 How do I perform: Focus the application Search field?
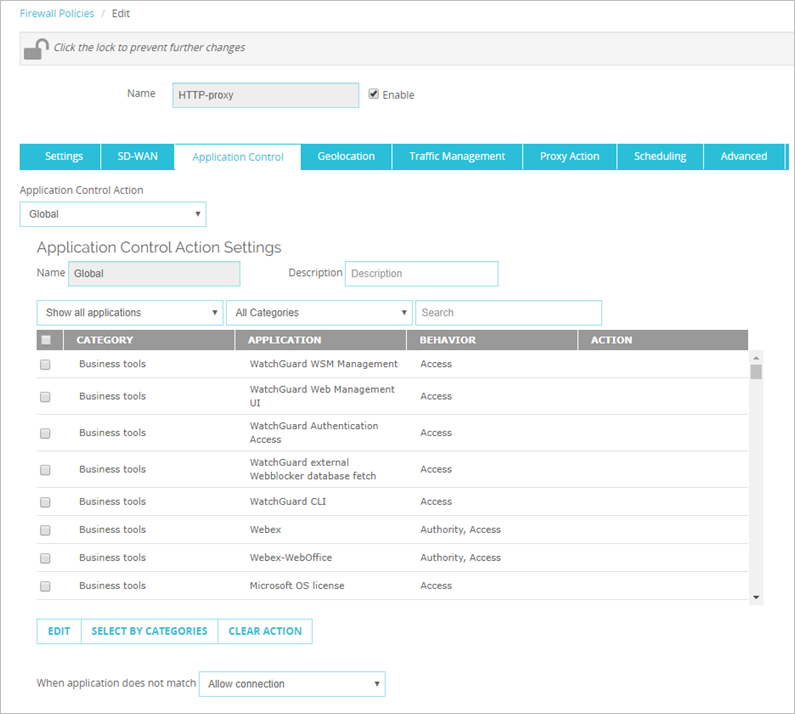(508, 313)
